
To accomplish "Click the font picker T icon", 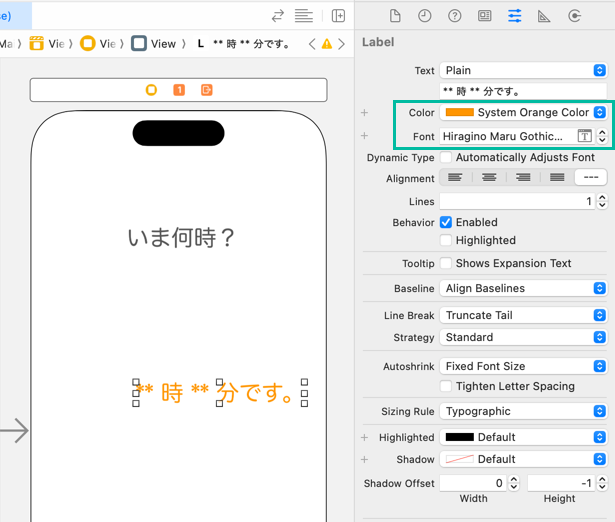I will pyautogui.click(x=585, y=136).
